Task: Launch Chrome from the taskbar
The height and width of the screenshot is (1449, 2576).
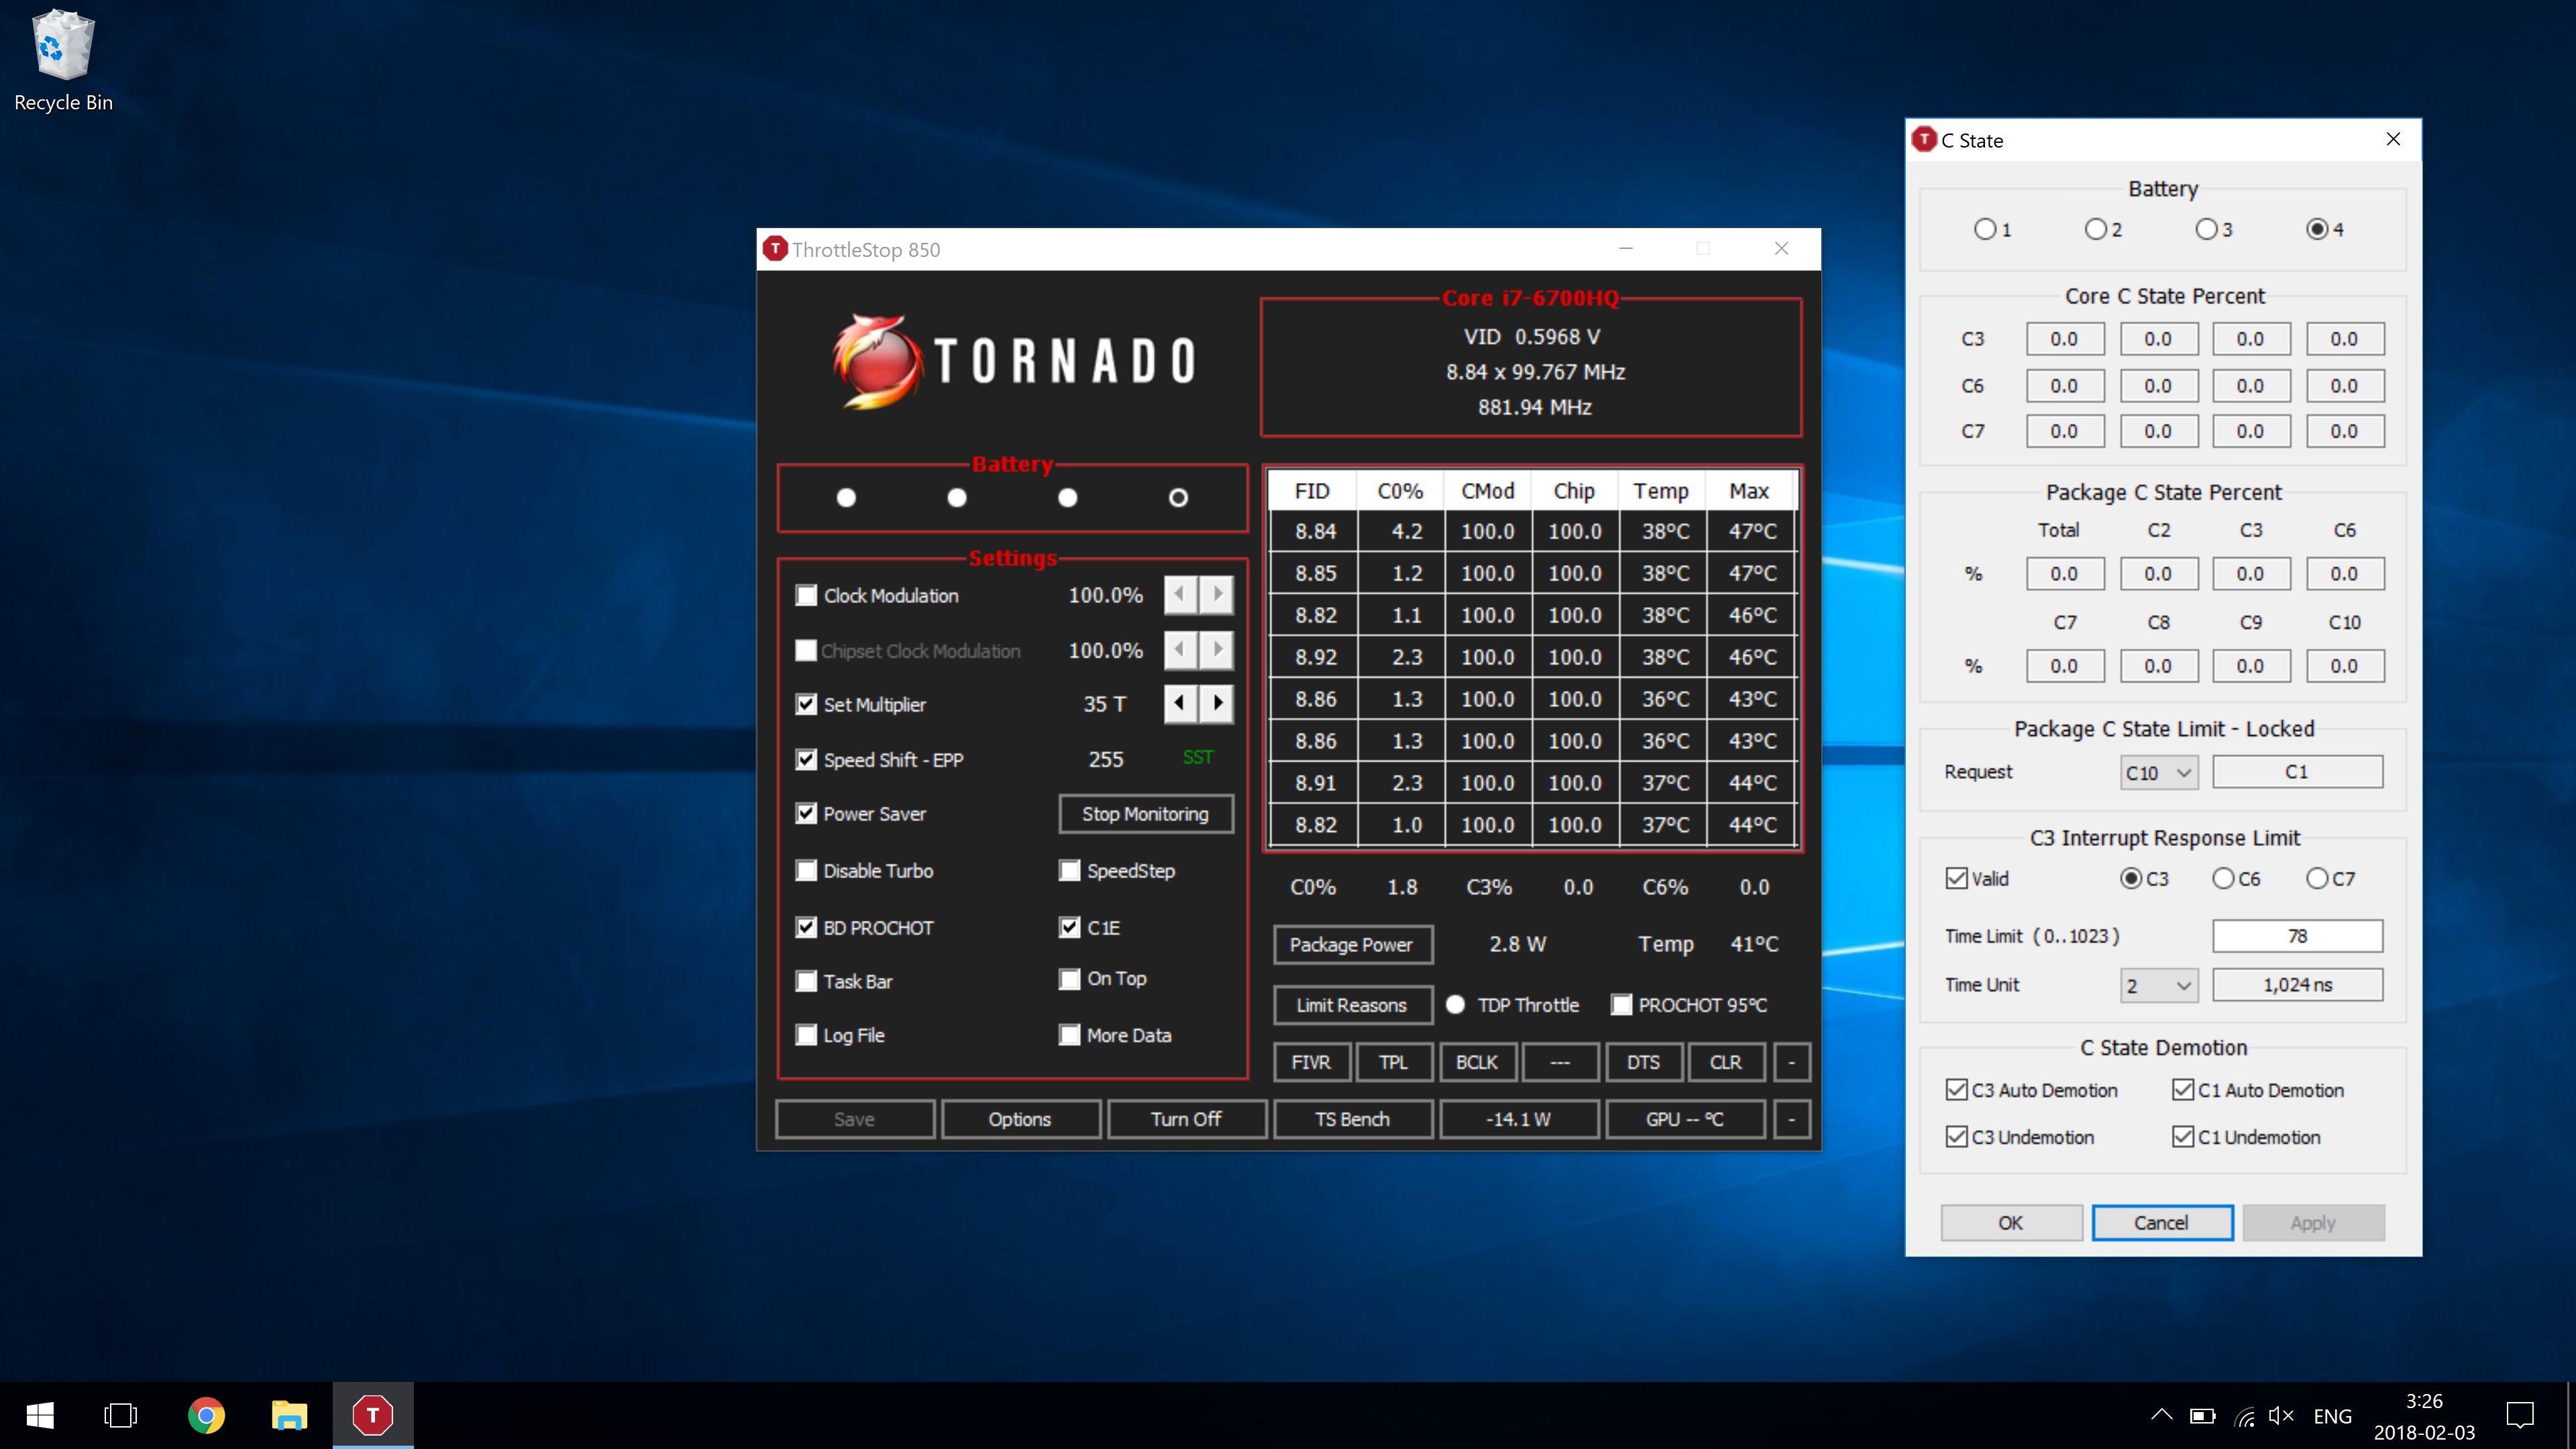Action: pos(206,1415)
